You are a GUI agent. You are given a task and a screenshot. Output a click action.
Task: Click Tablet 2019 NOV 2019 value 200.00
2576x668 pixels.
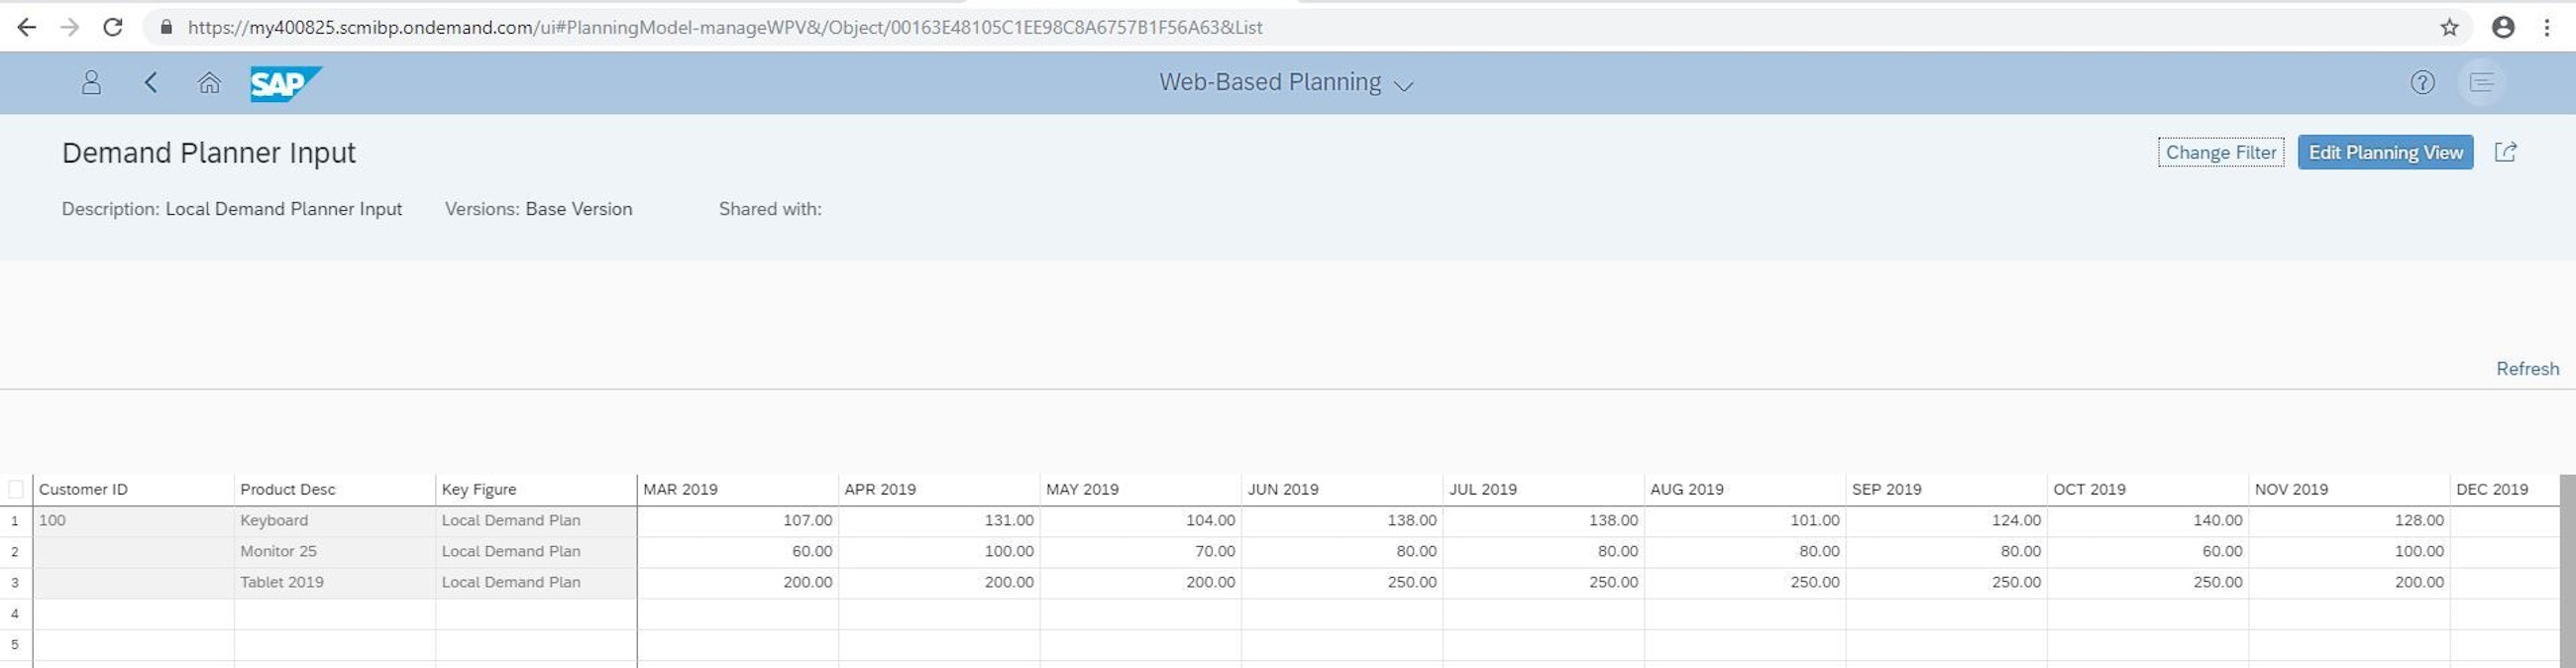2350,582
